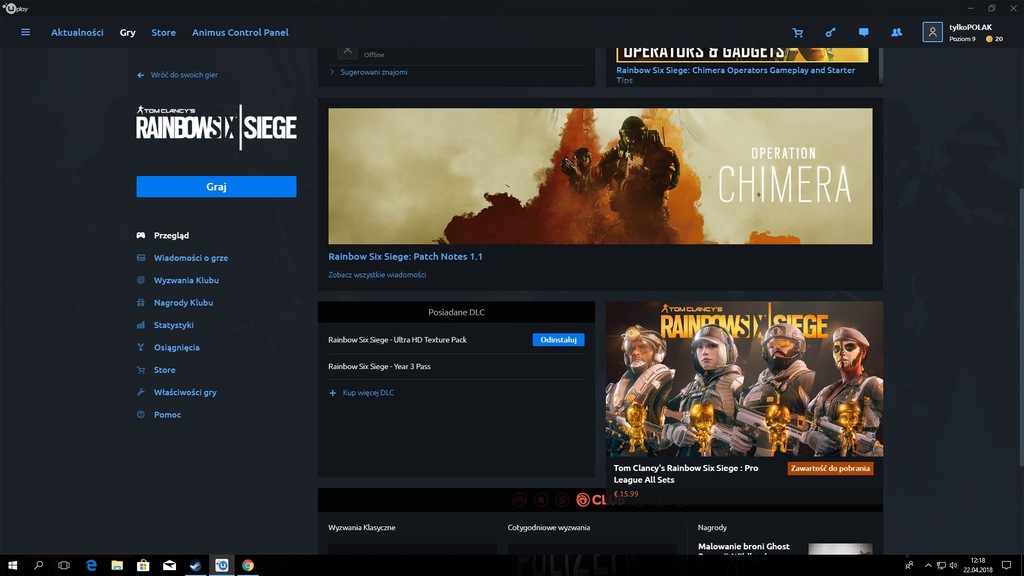Select Nagrody Klubu in sidebar
The height and width of the screenshot is (576, 1024).
coord(184,302)
